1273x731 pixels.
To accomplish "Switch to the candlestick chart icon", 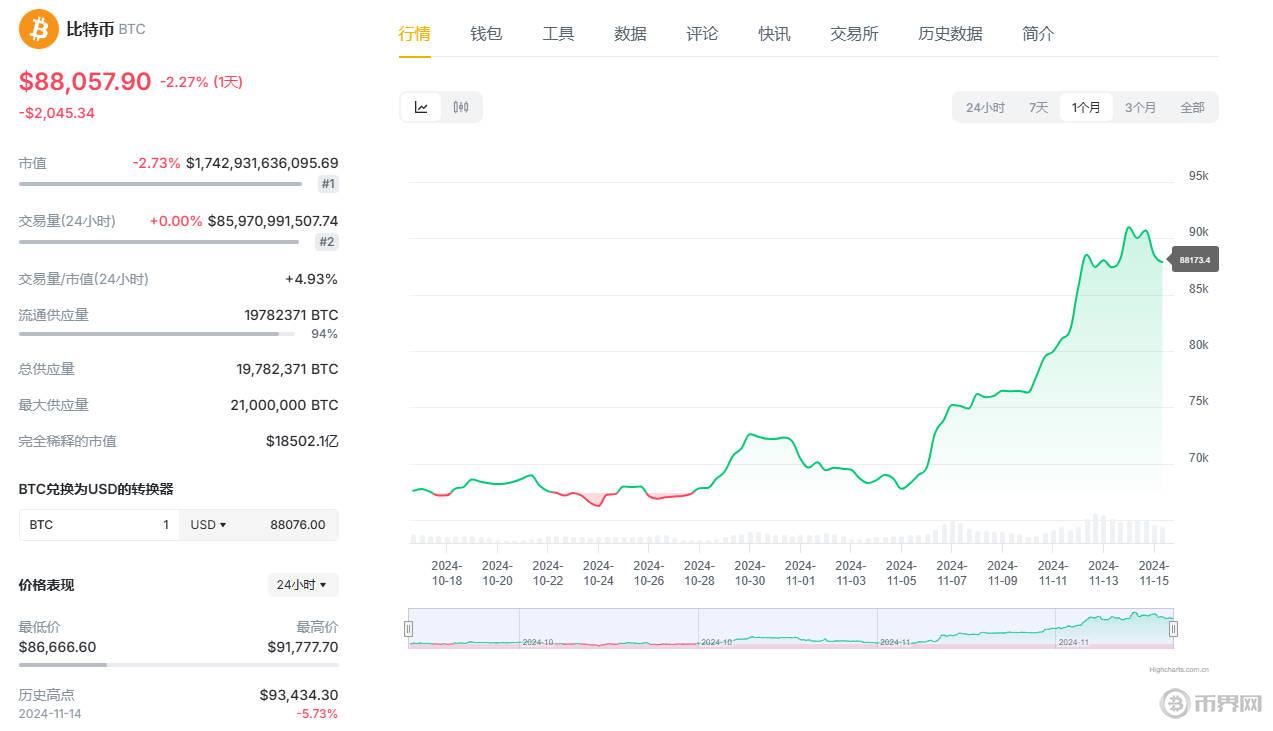I will click(x=460, y=107).
